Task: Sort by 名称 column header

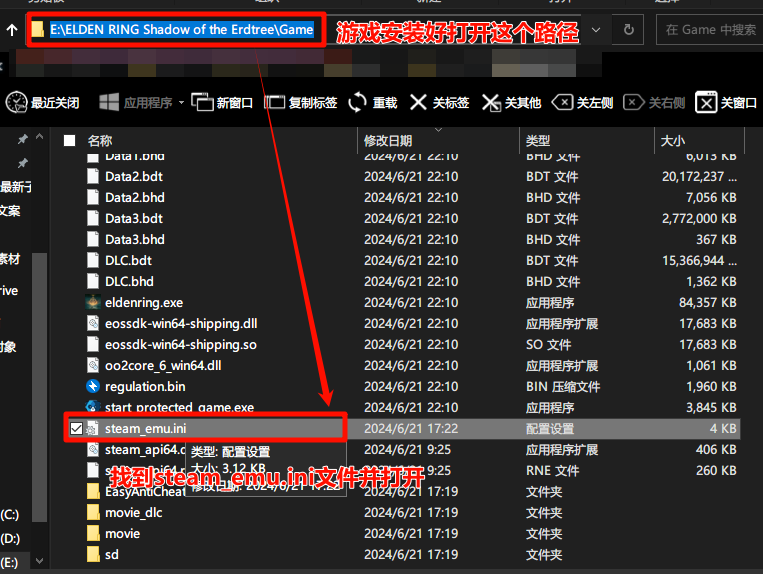Action: tap(100, 141)
